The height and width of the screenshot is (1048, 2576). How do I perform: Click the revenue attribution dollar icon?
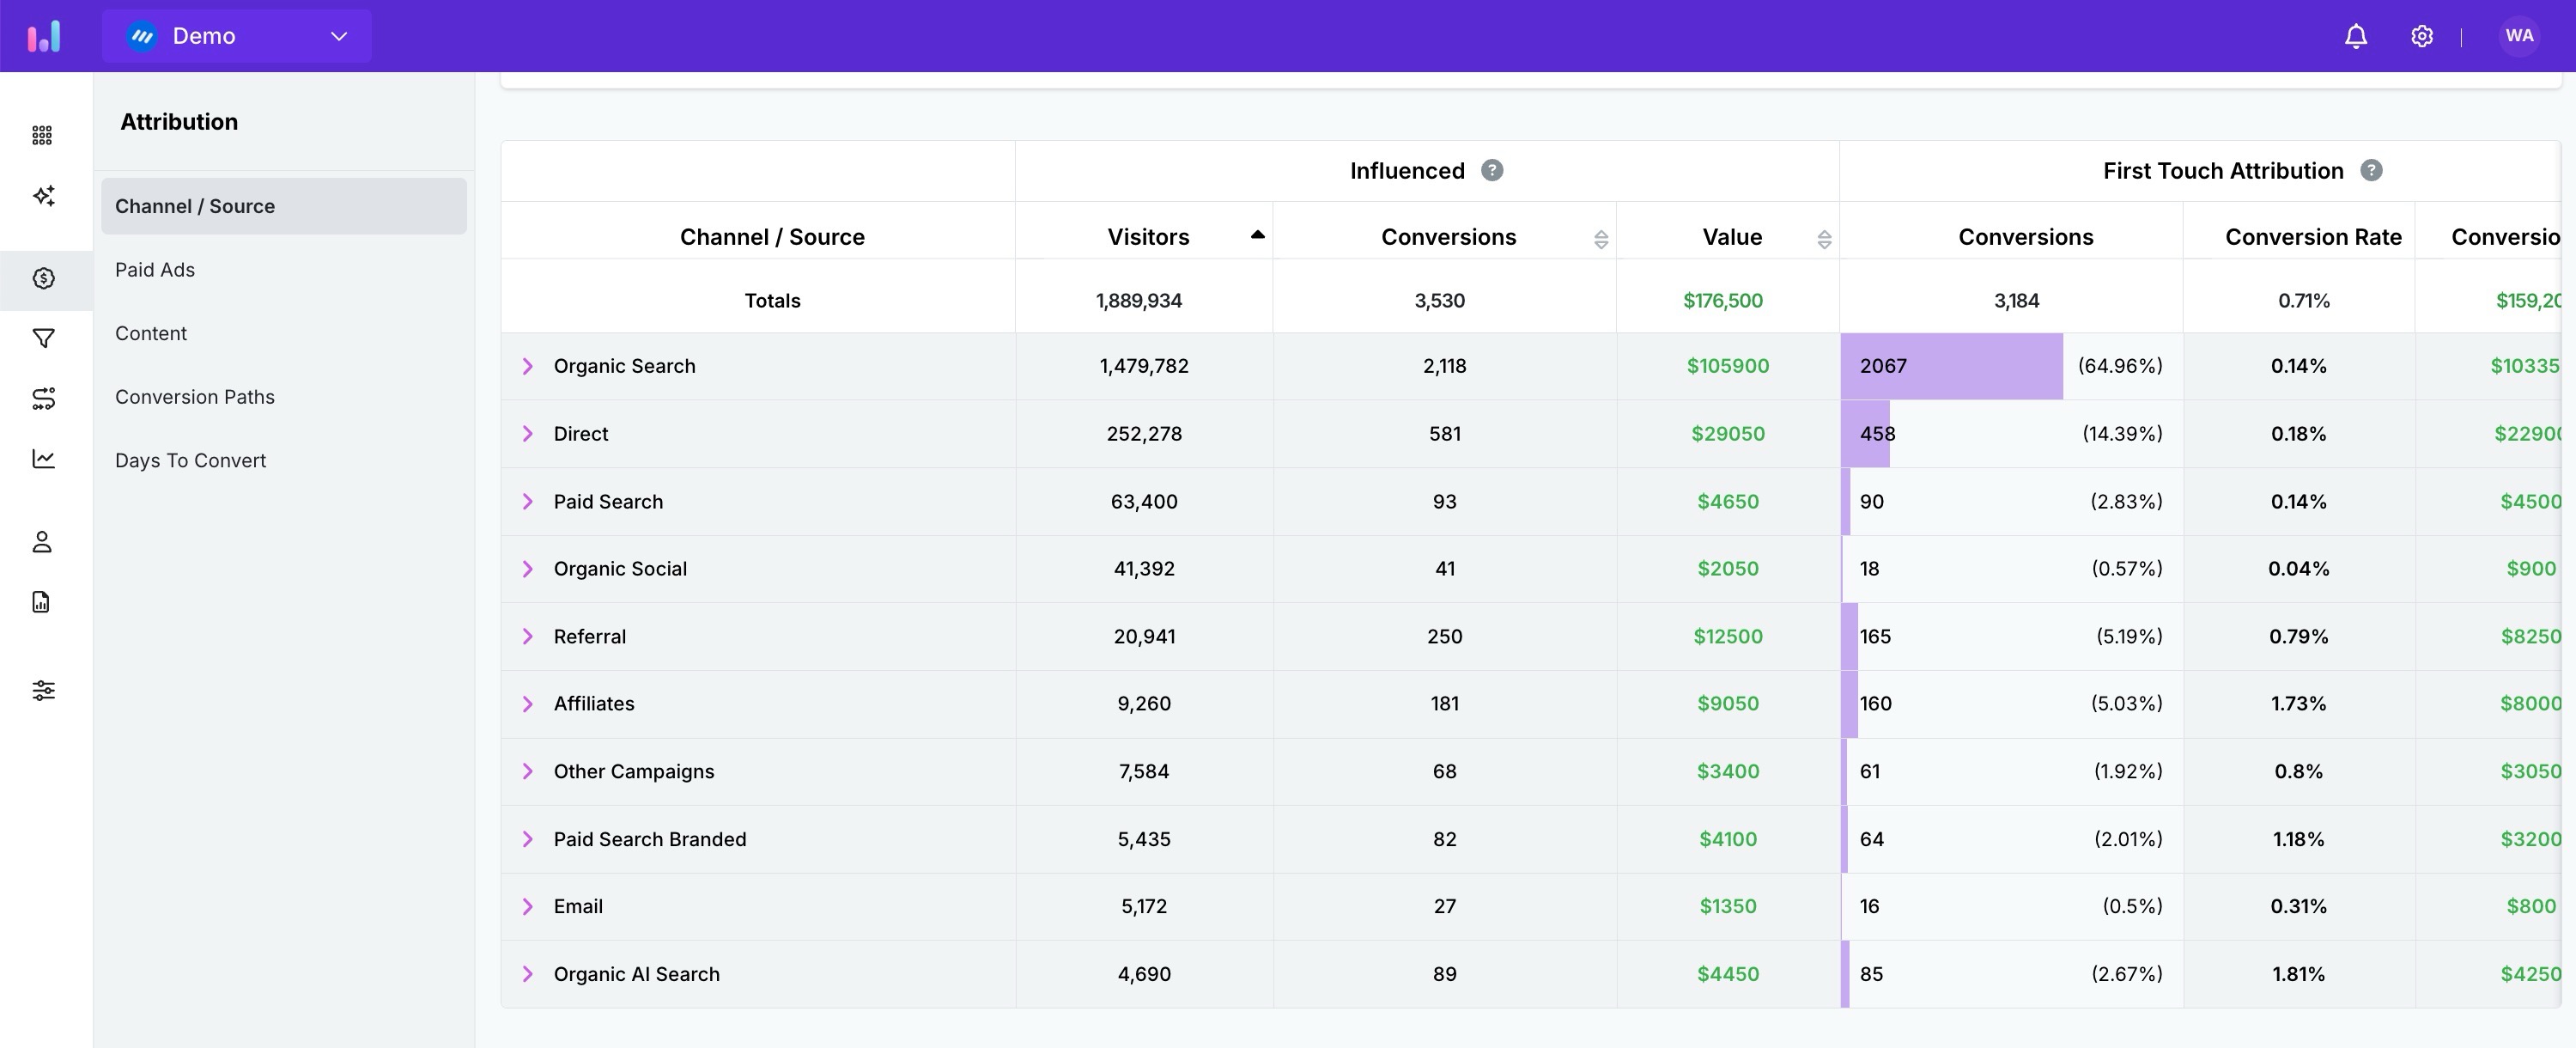42,279
